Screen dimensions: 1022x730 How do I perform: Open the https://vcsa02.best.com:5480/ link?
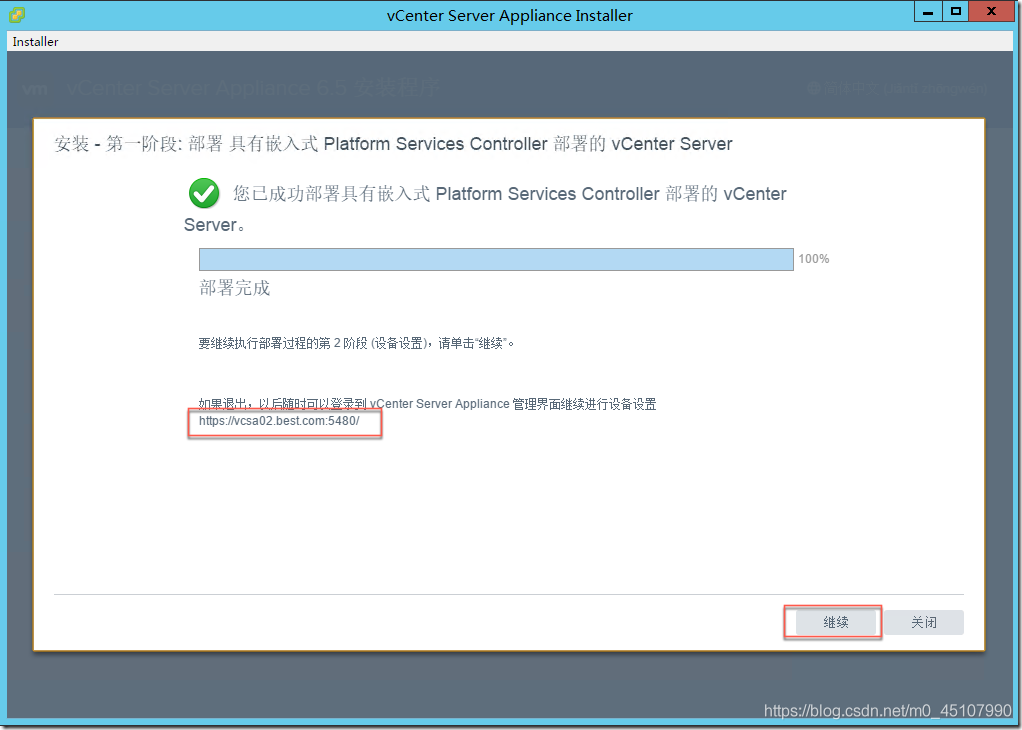point(279,421)
